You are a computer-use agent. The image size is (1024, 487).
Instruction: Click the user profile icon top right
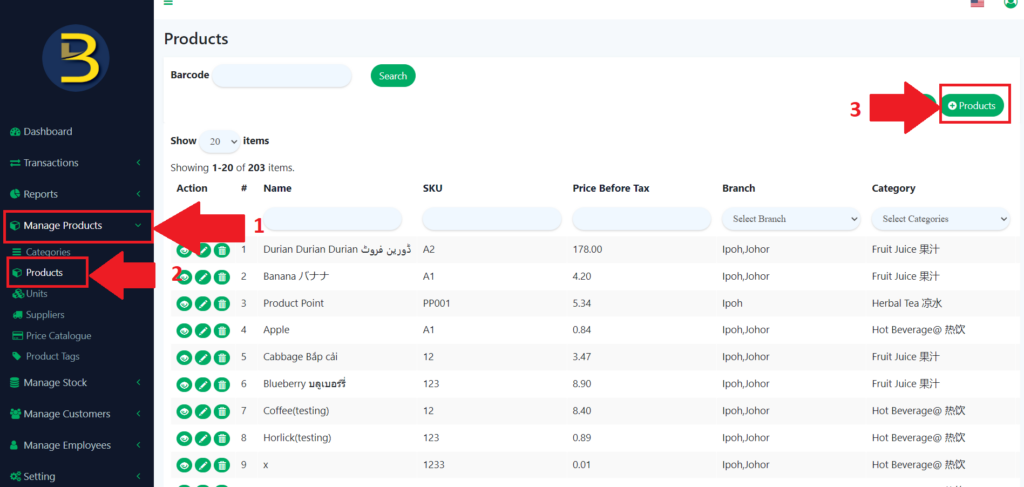(1009, 4)
